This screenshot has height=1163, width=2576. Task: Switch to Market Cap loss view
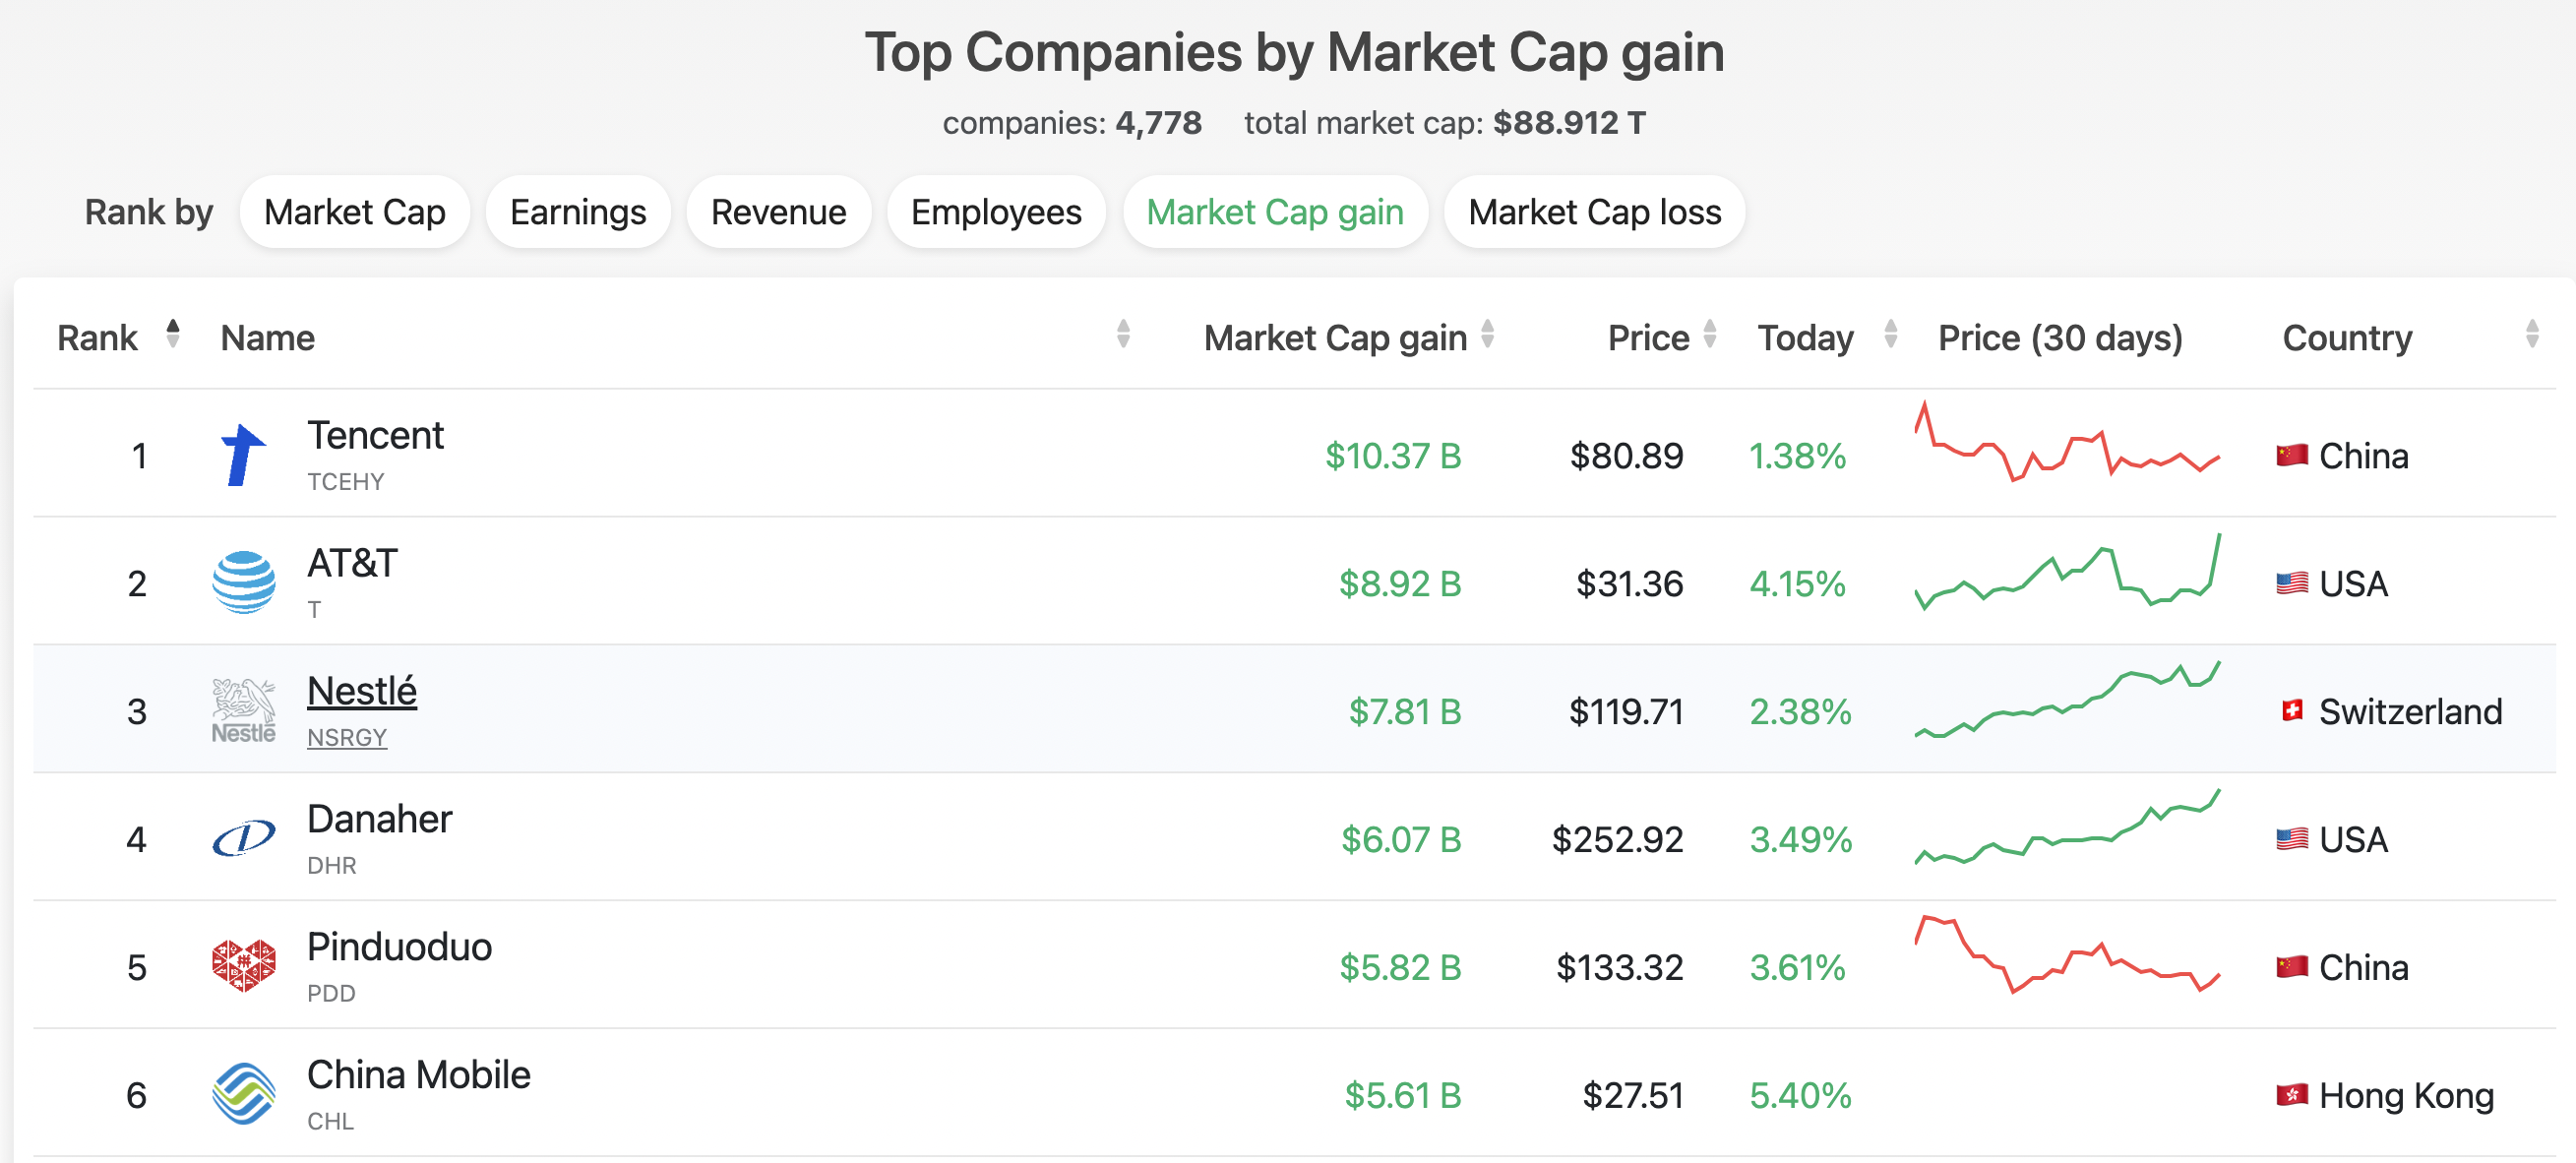(1594, 212)
